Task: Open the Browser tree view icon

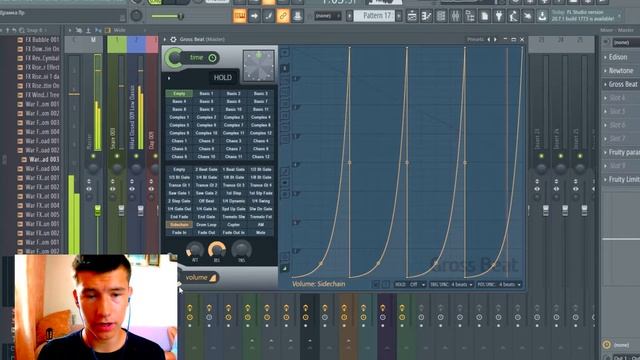Action: pyautogui.click(x=470, y=16)
